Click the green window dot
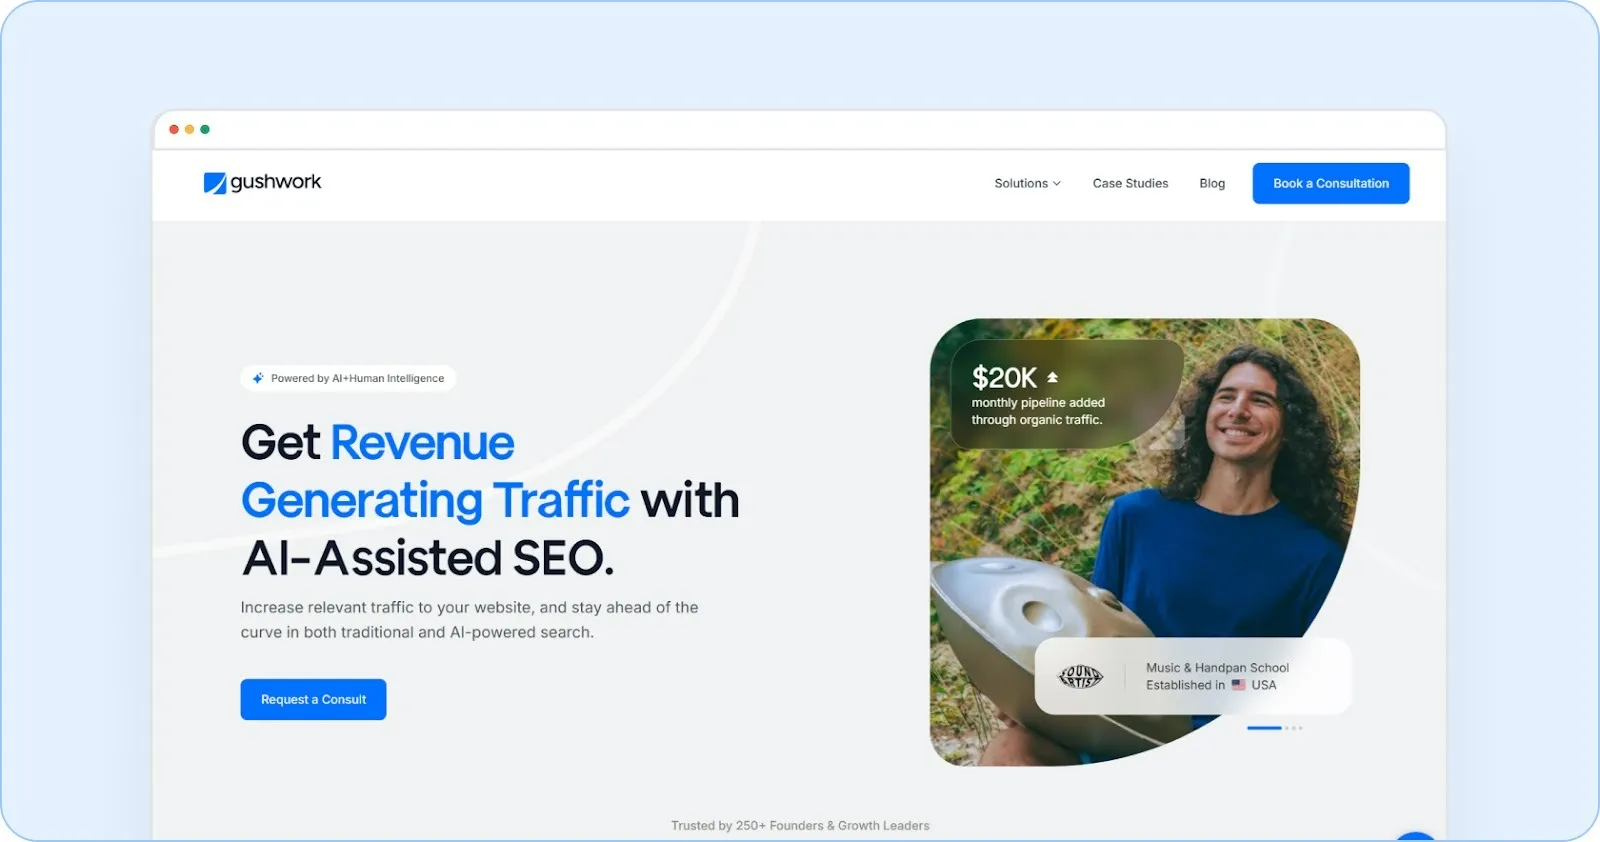Screen dimensions: 1600x842 coord(205,129)
